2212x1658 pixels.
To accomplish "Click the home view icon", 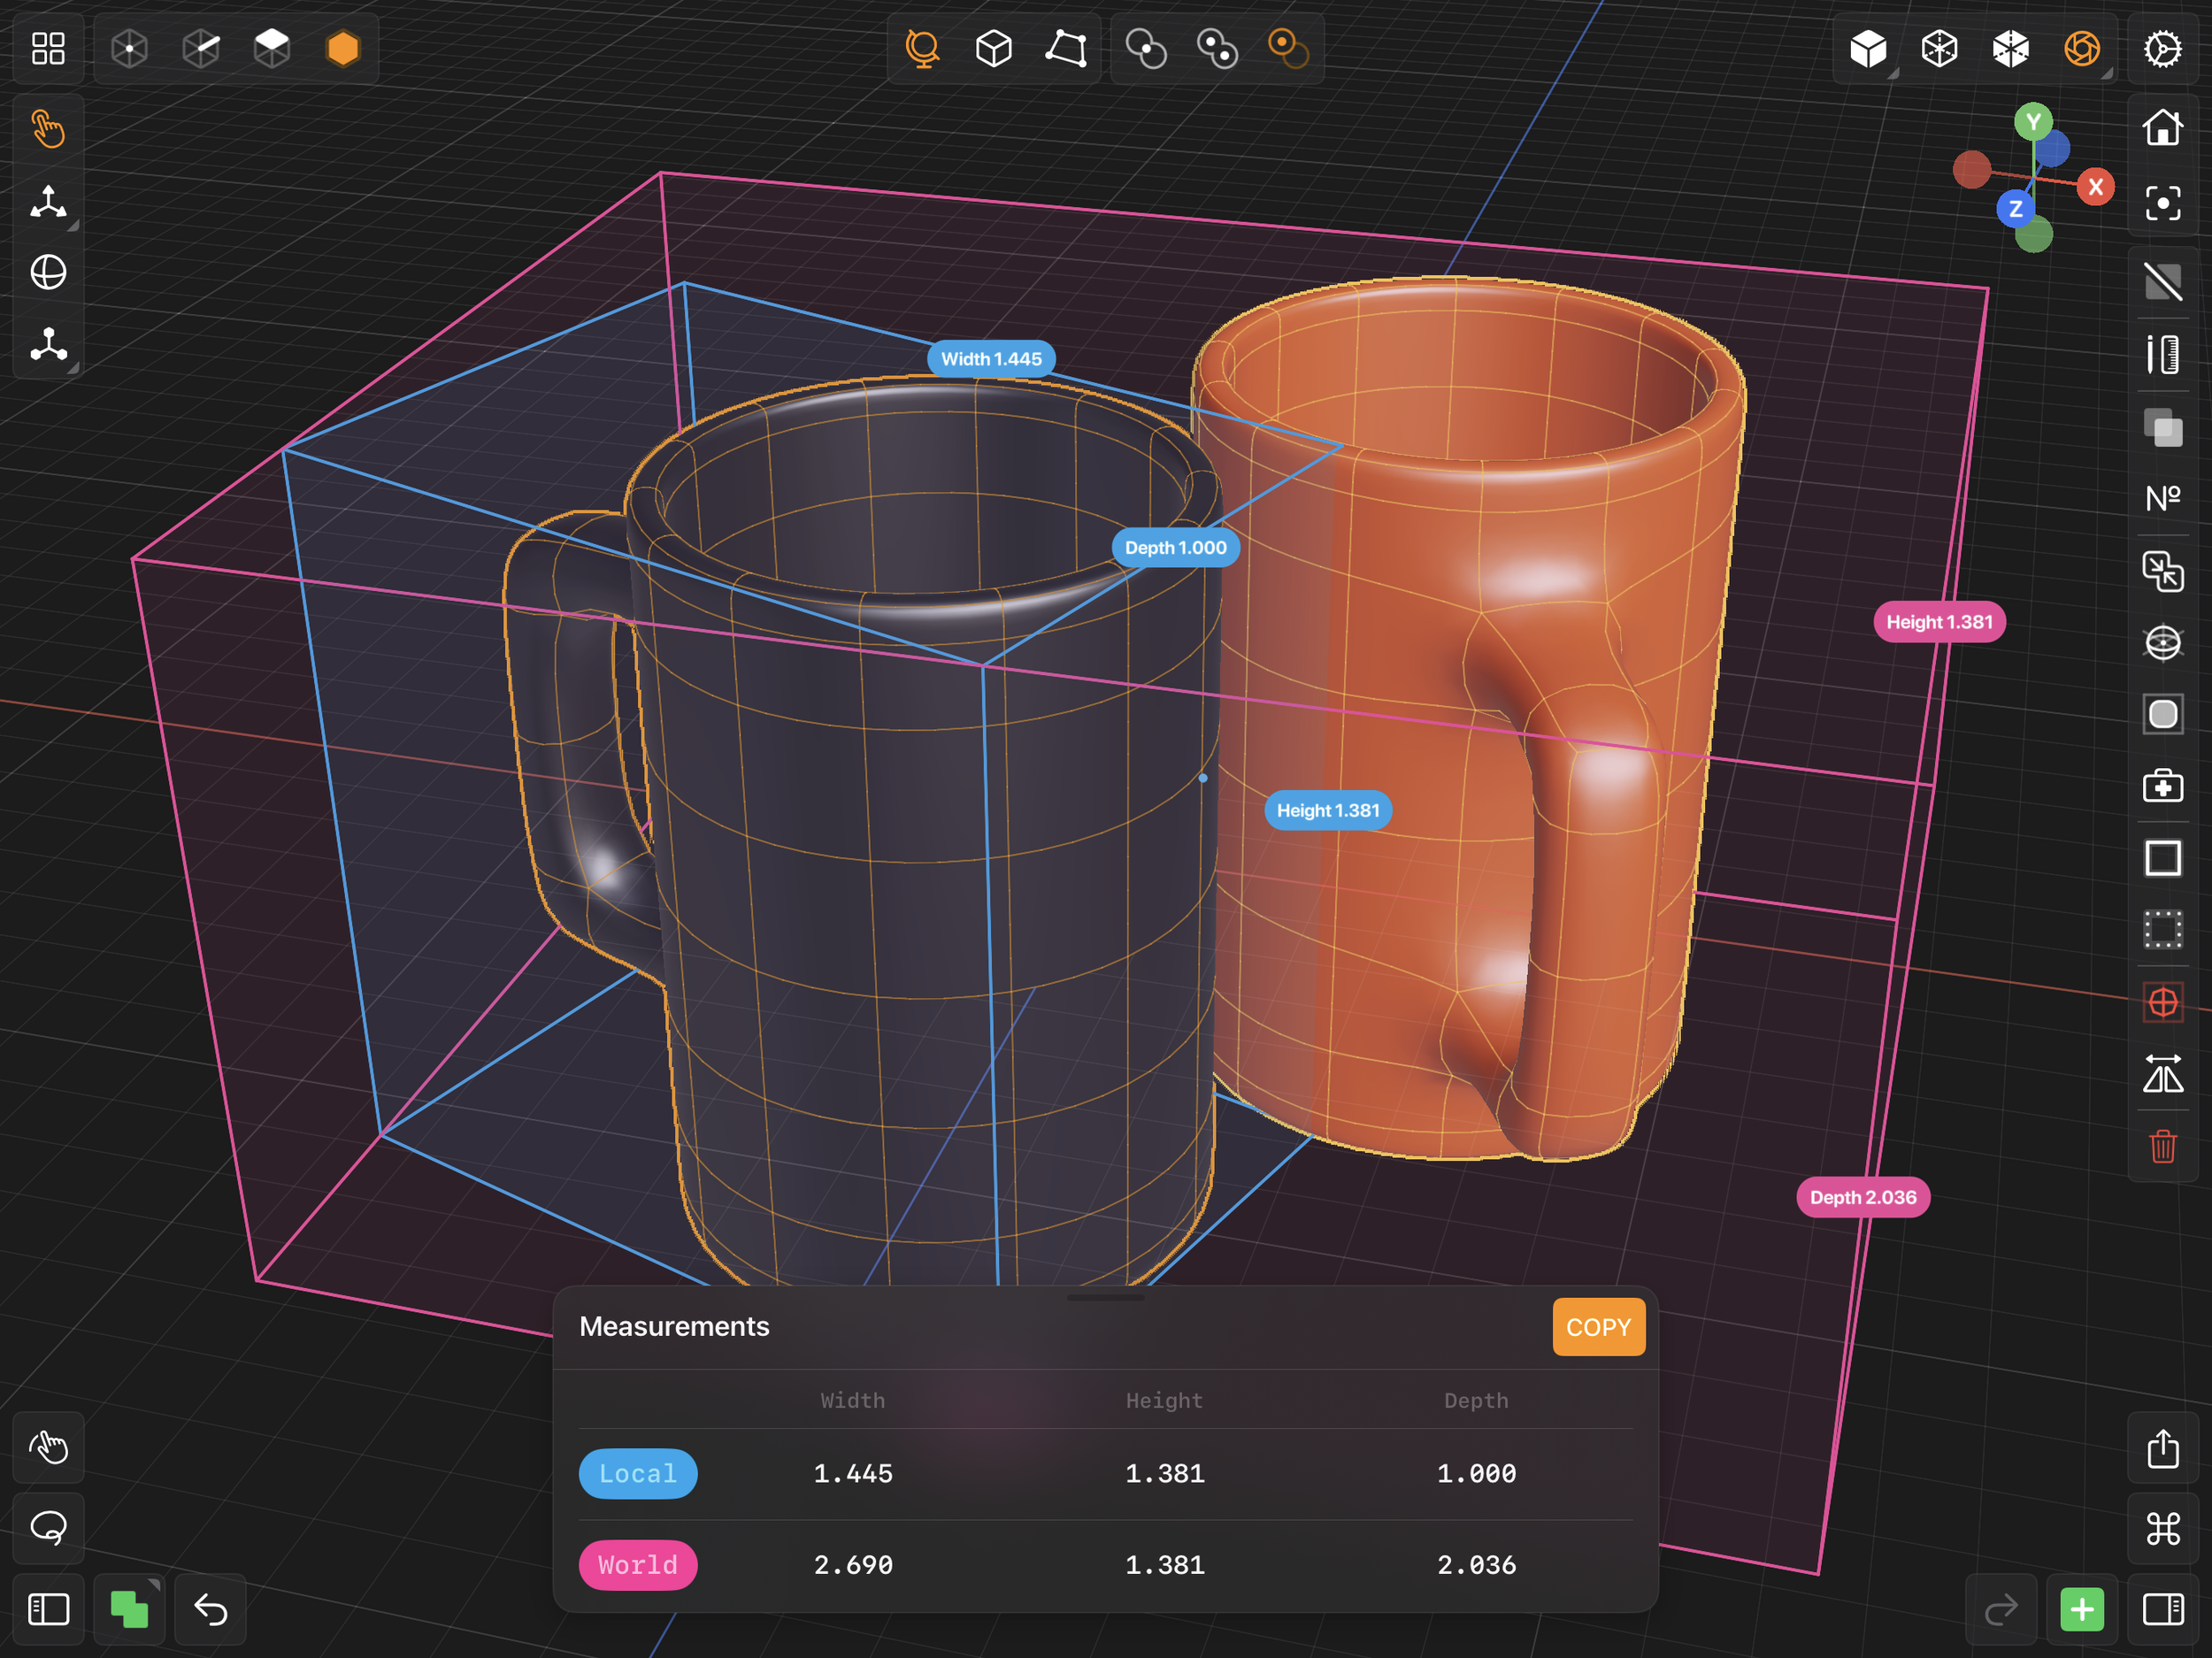I will coord(2162,128).
